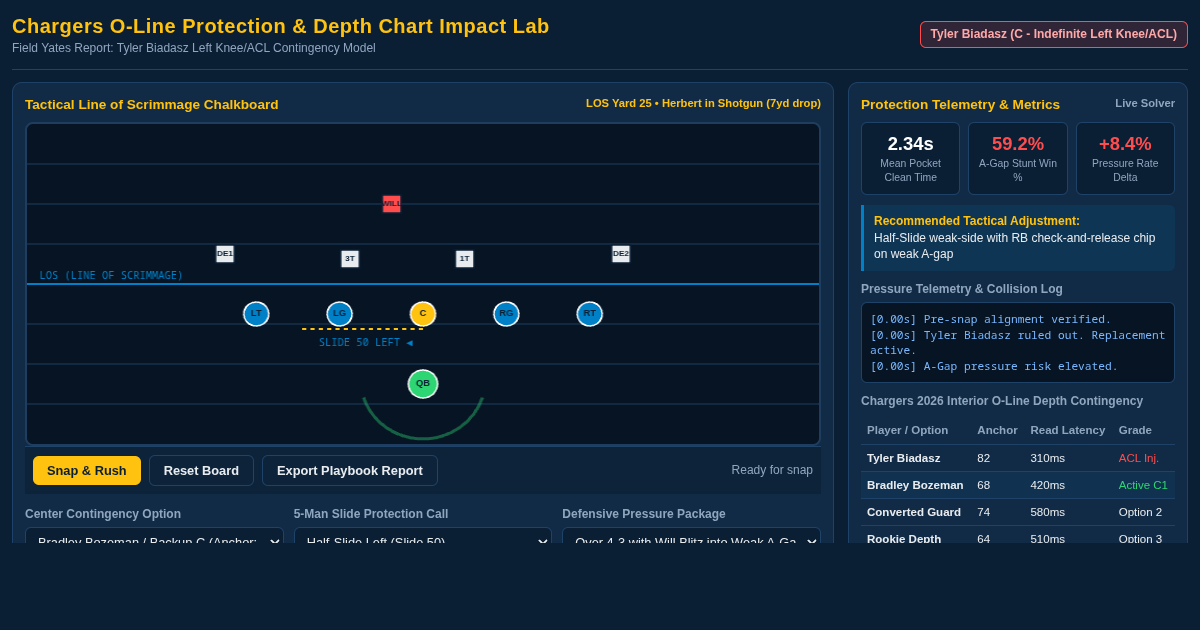
Task: Click the DE2 defender marker
Action: click(x=621, y=254)
